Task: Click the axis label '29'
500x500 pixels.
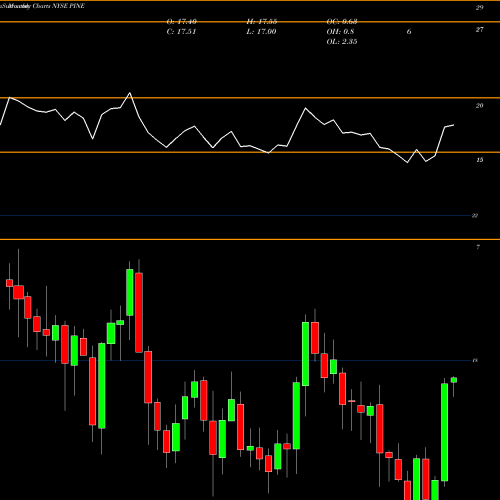Action: coord(479,8)
